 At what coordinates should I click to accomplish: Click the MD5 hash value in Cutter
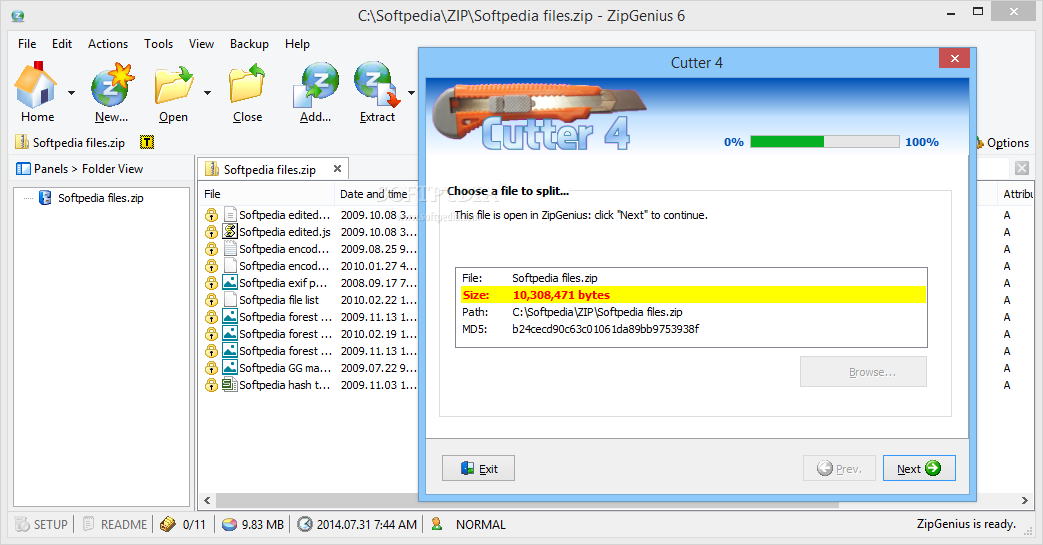point(605,329)
